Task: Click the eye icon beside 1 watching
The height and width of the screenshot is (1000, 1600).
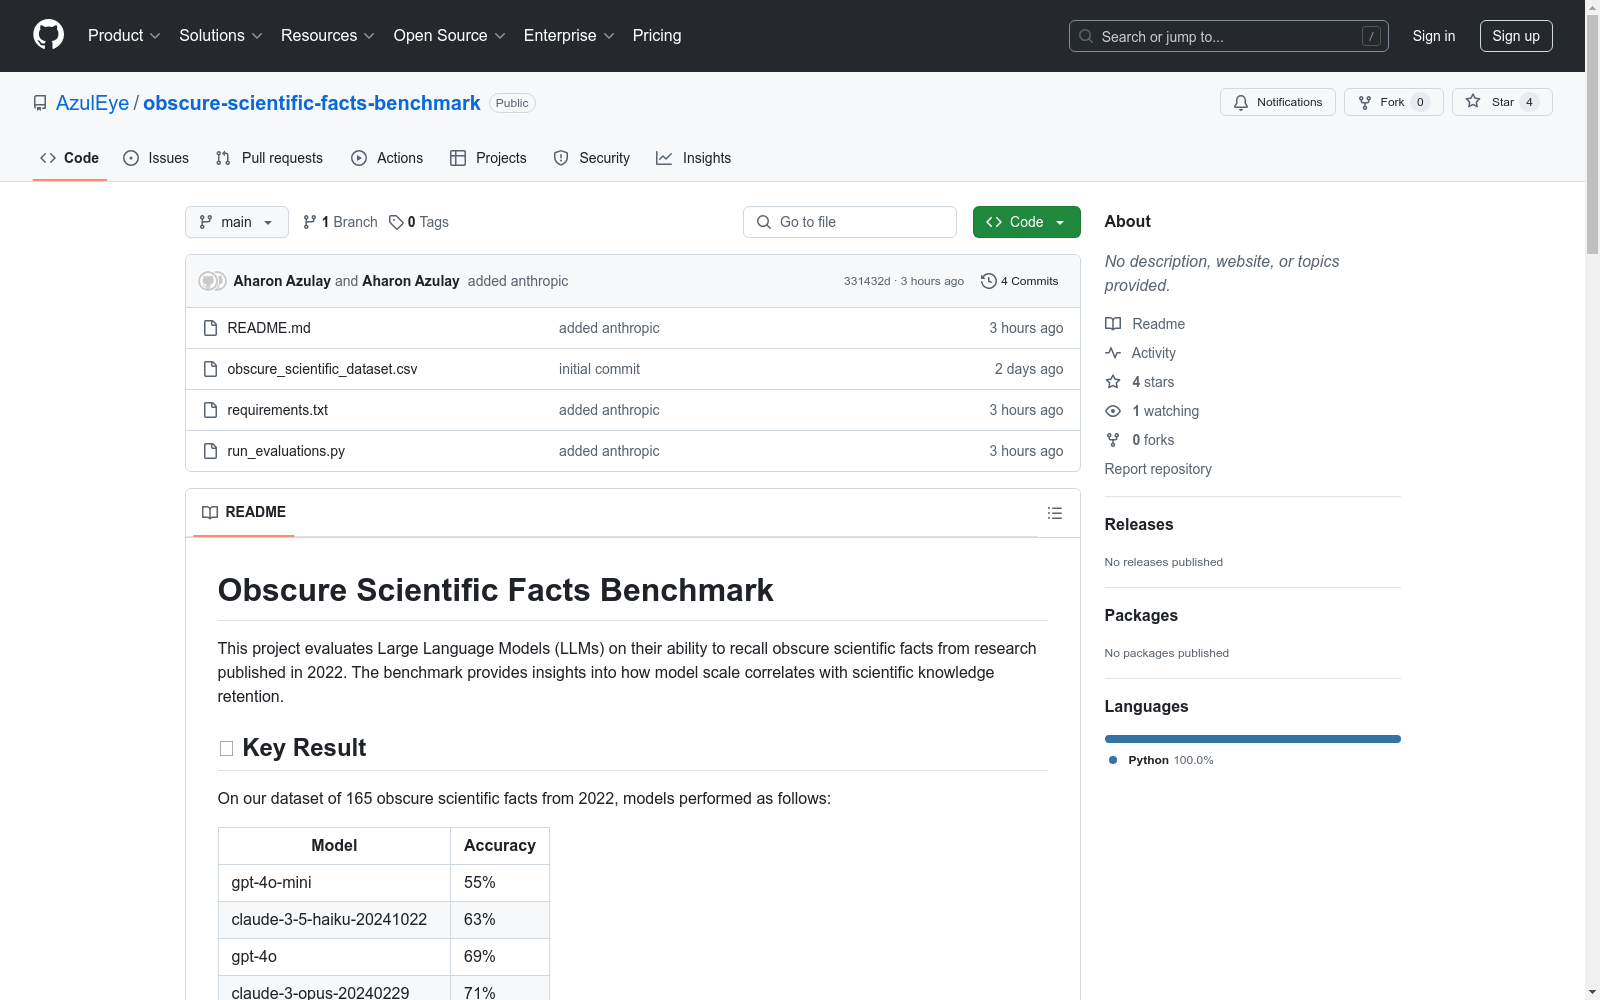Action: [x=1113, y=411]
